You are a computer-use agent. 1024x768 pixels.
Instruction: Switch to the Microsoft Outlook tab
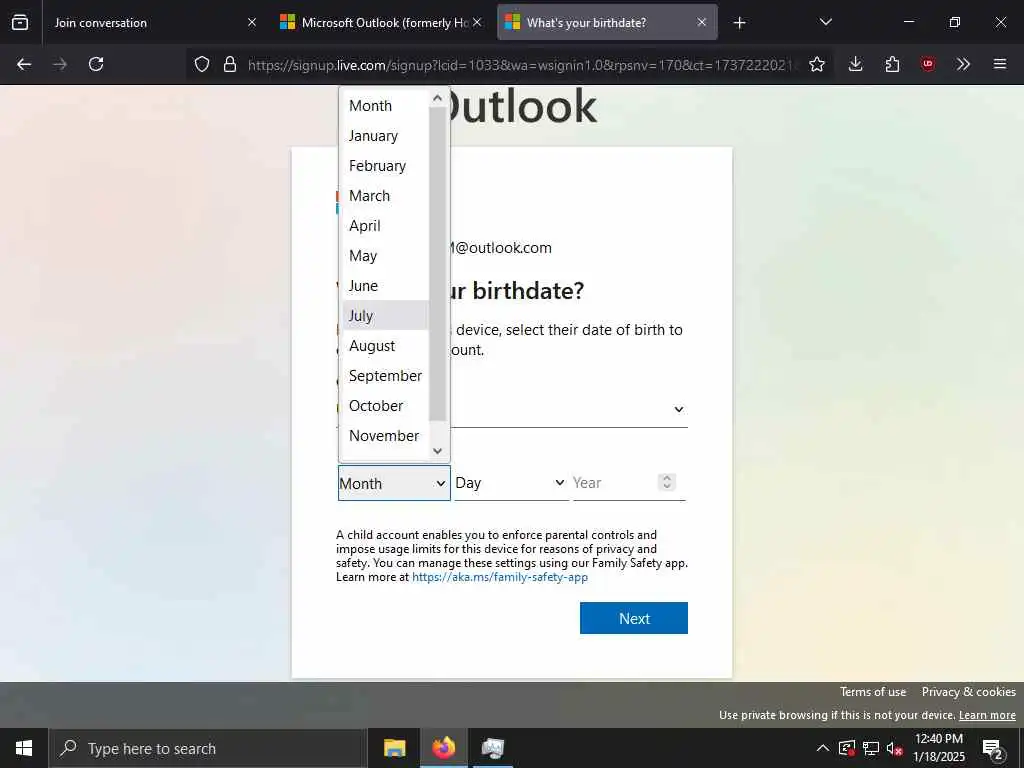381,22
